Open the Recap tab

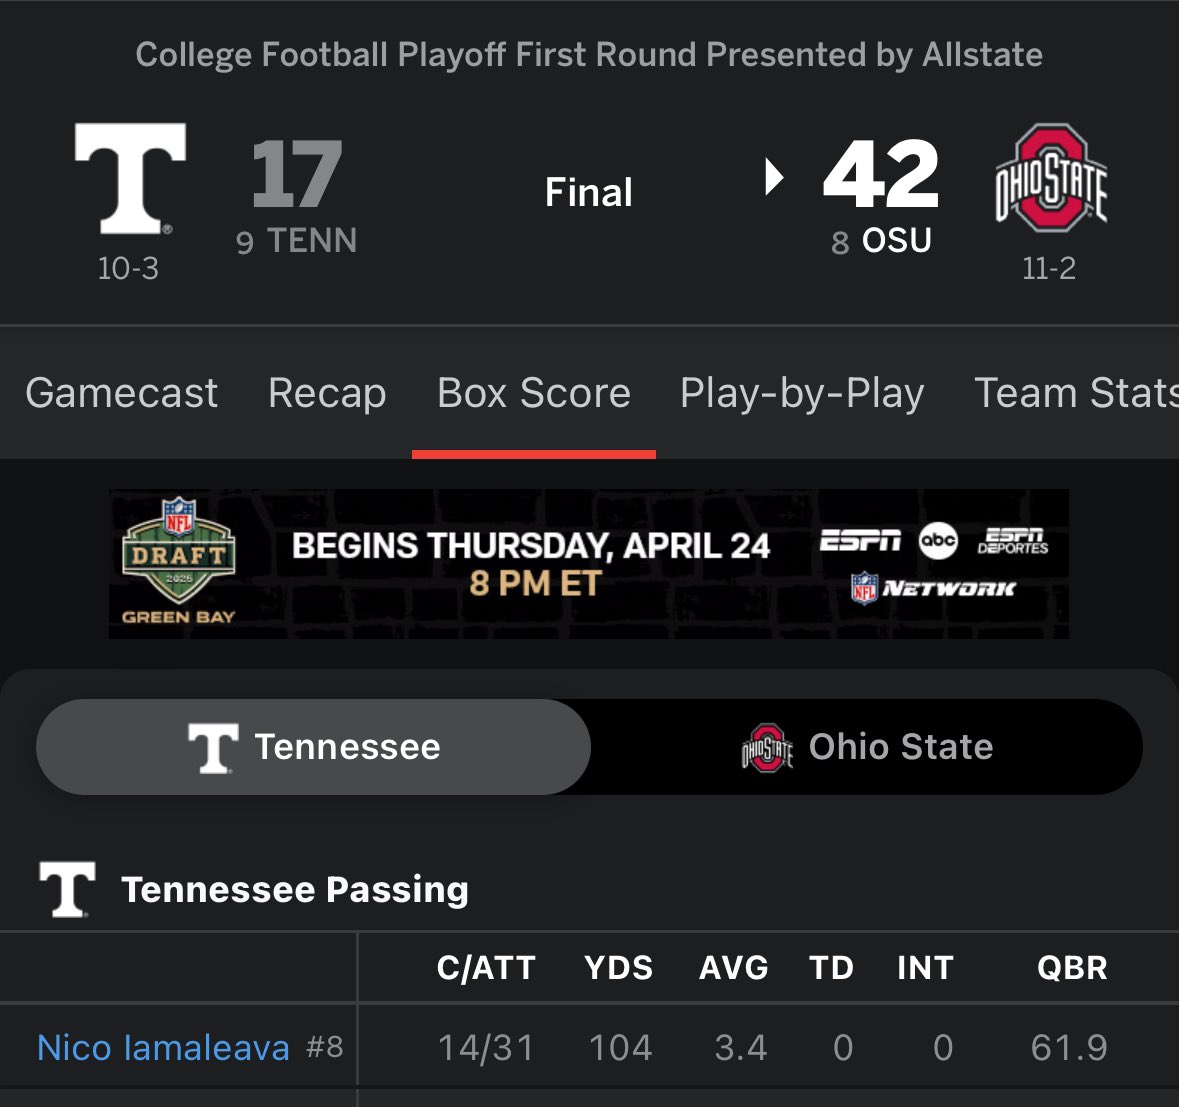tap(327, 393)
